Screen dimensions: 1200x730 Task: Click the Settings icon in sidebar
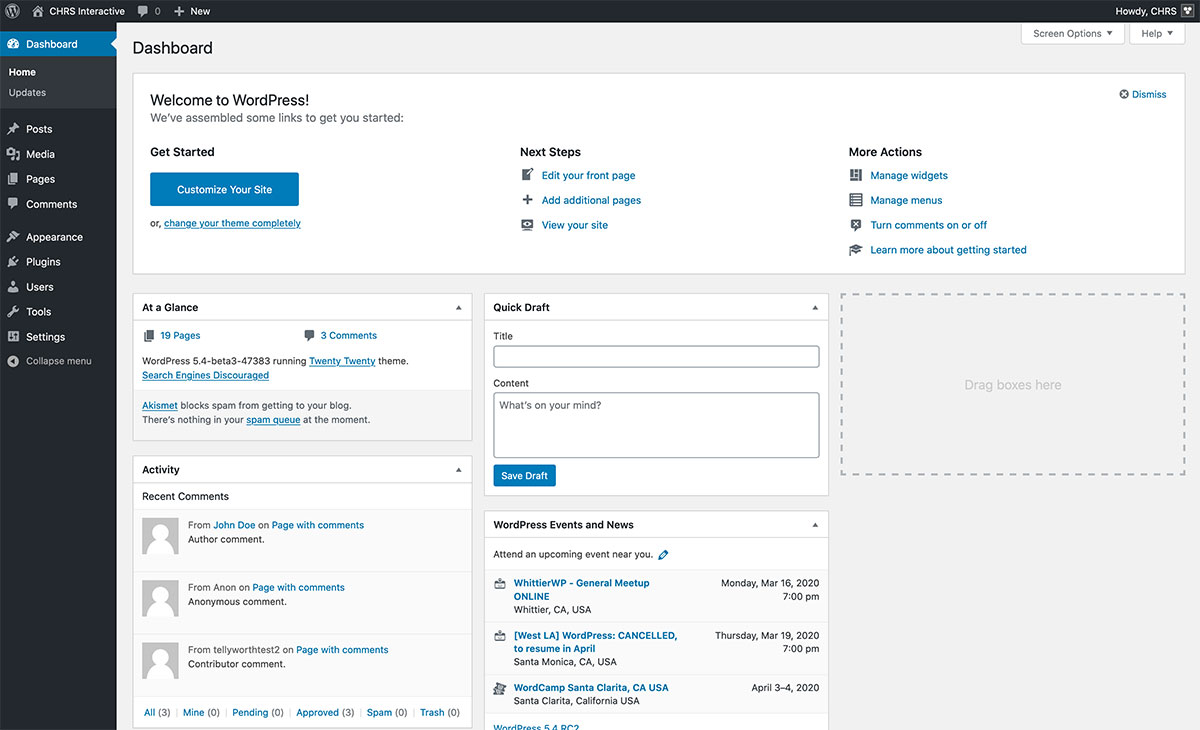[x=13, y=337]
